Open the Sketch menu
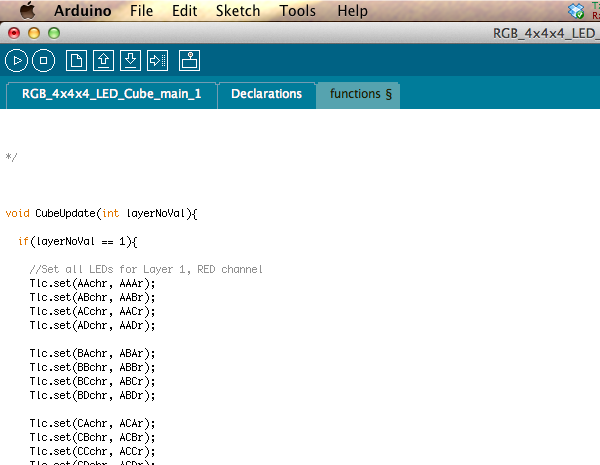600x465 pixels. [238, 11]
